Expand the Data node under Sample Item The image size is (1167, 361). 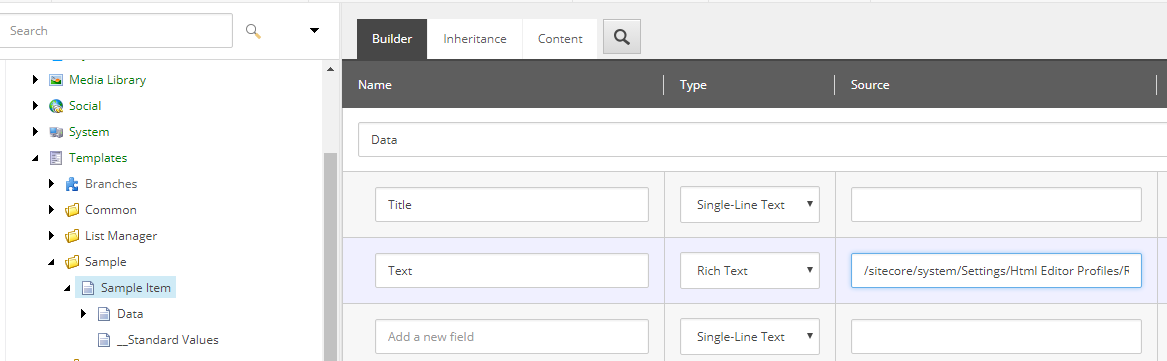[83, 314]
